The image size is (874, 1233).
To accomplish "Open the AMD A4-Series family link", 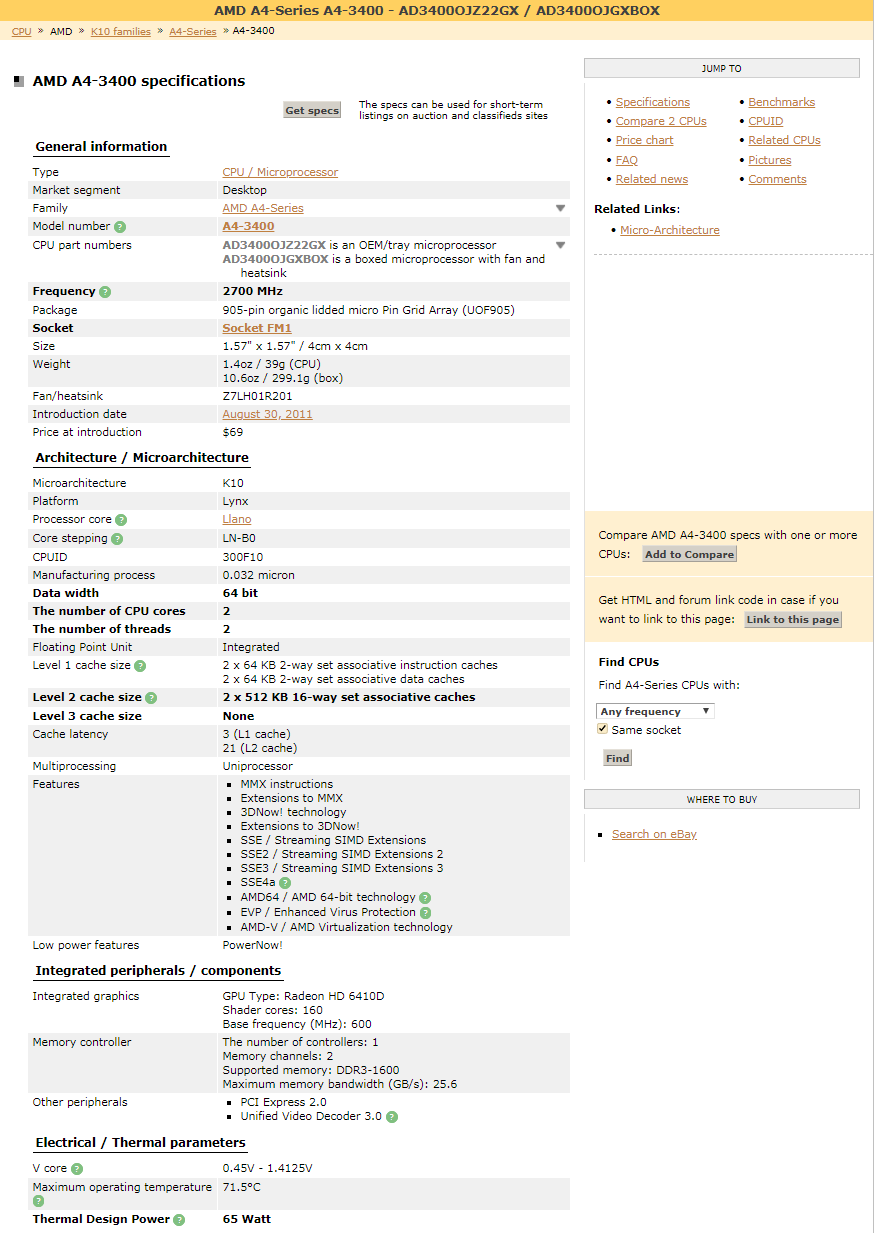I will pyautogui.click(x=263, y=208).
